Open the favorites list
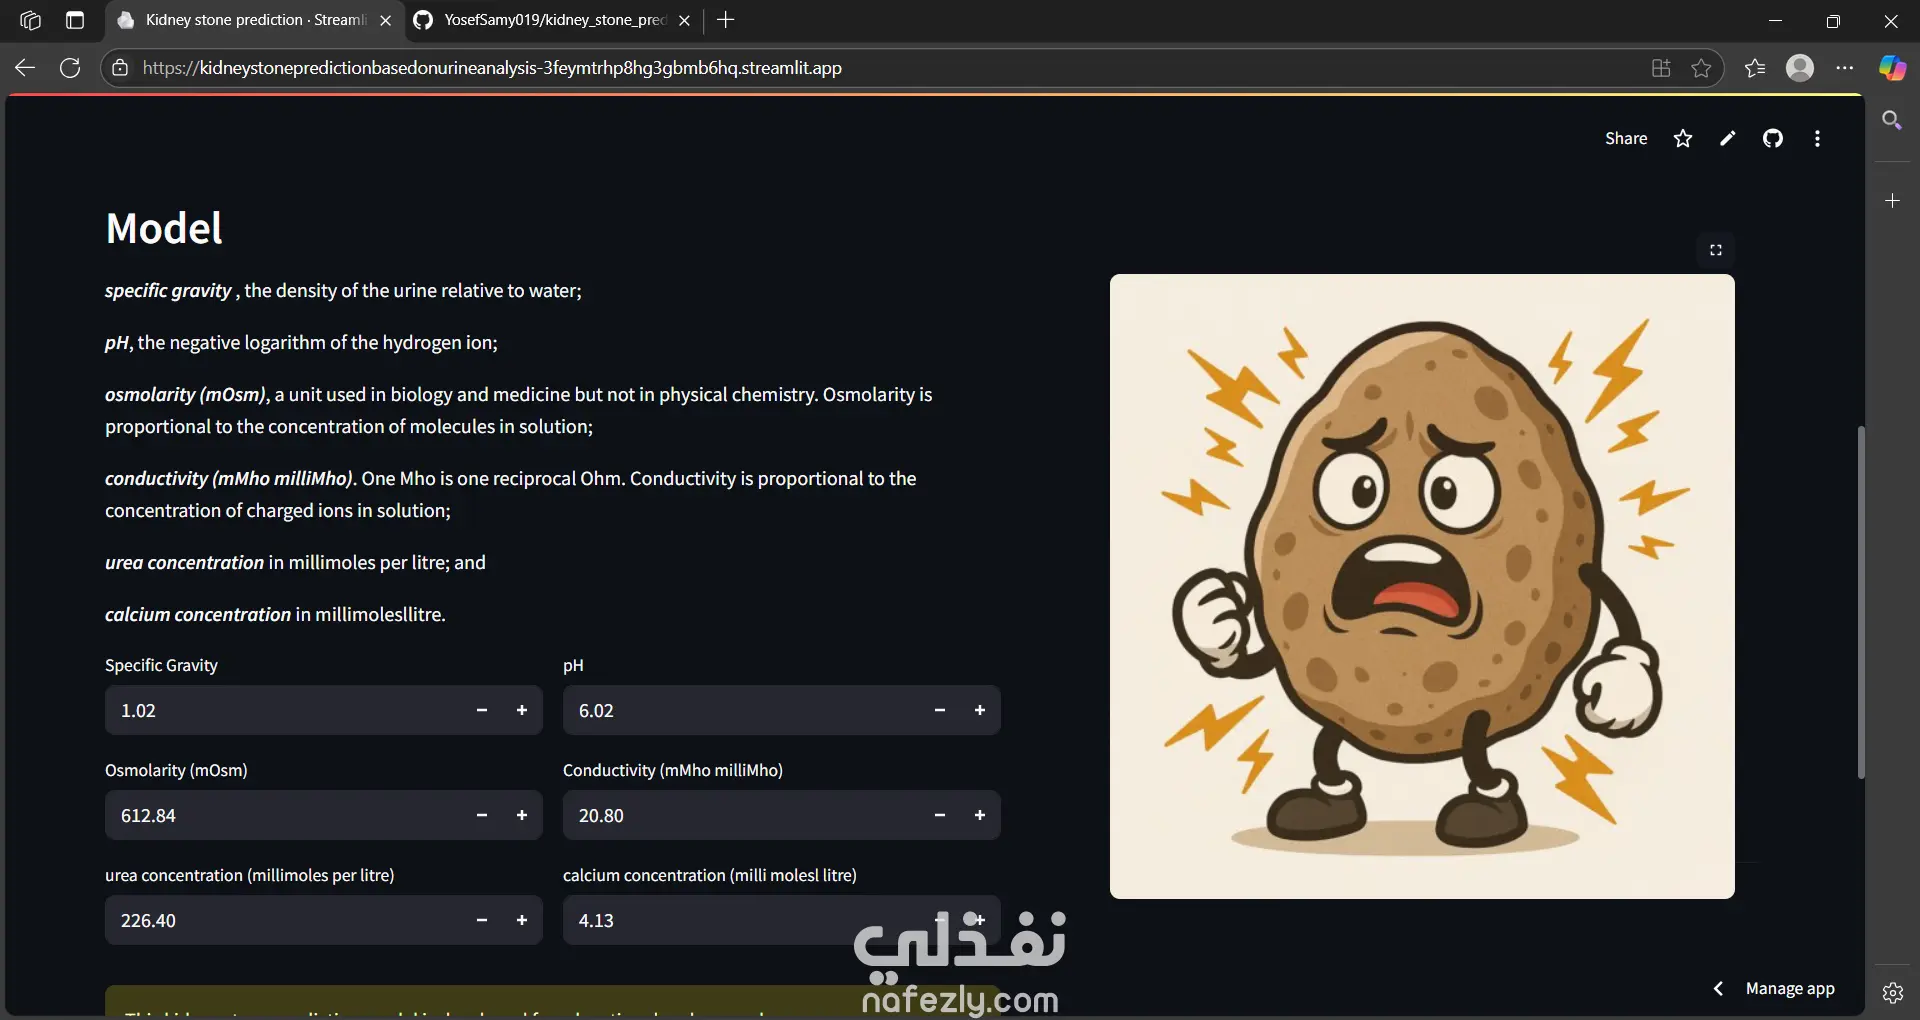Image resolution: width=1920 pixels, height=1020 pixels. point(1755,68)
